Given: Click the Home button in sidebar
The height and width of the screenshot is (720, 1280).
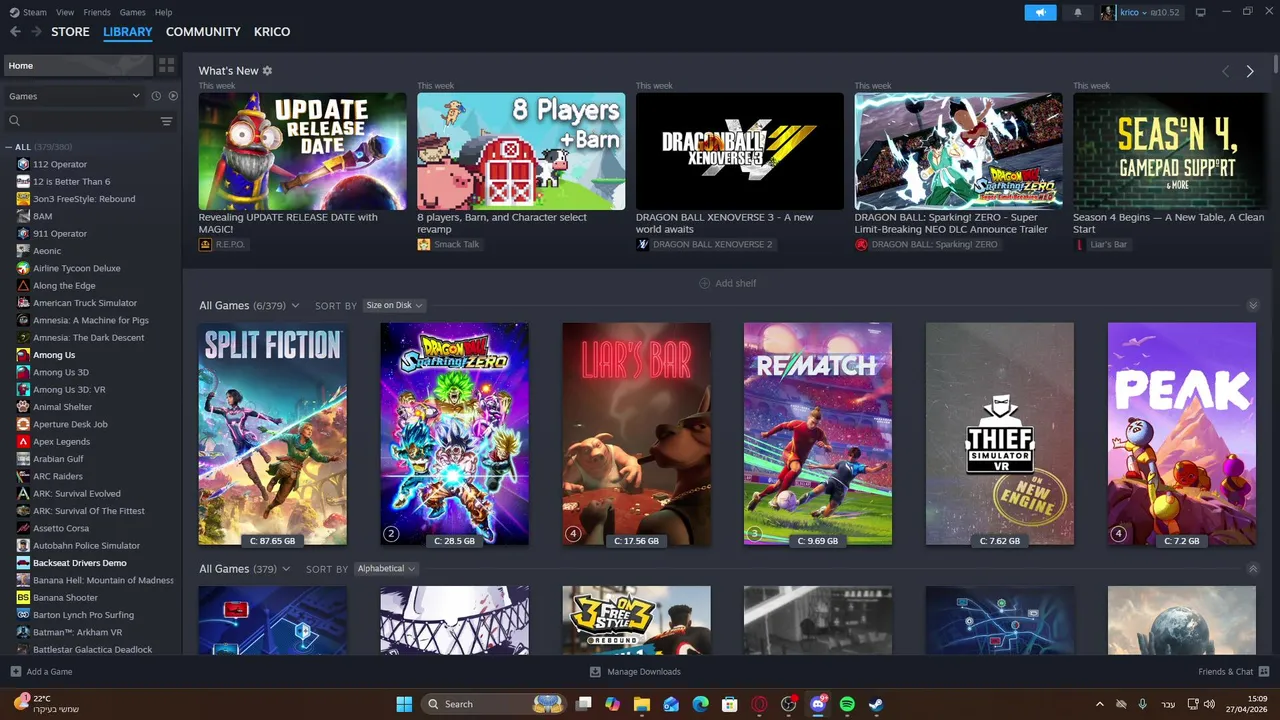Looking at the screenshot, I should coord(78,65).
